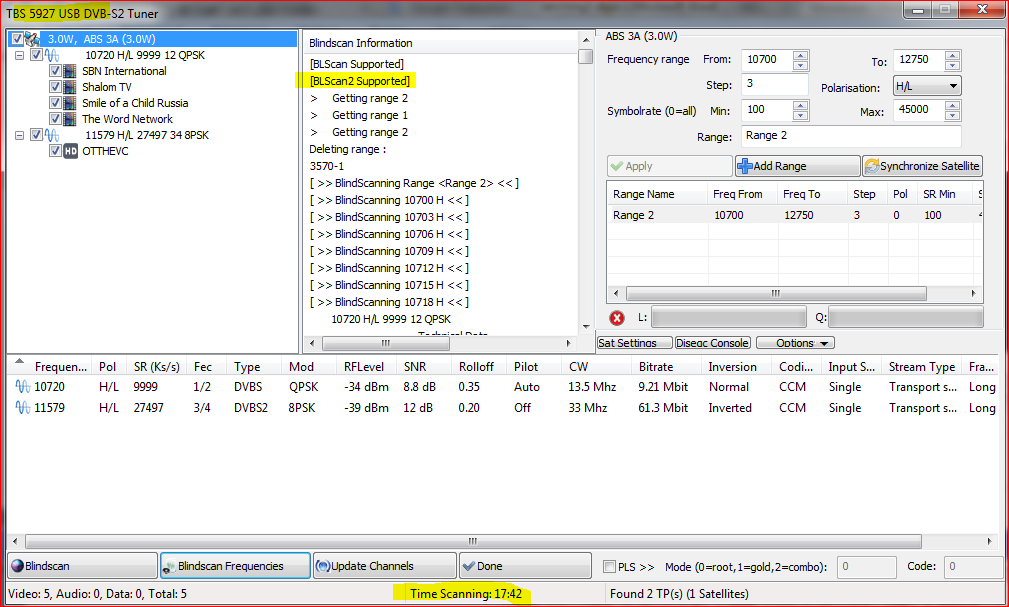Image resolution: width=1009 pixels, height=607 pixels.
Task: Click the blue plus icon on Add Range
Action: (x=745, y=166)
